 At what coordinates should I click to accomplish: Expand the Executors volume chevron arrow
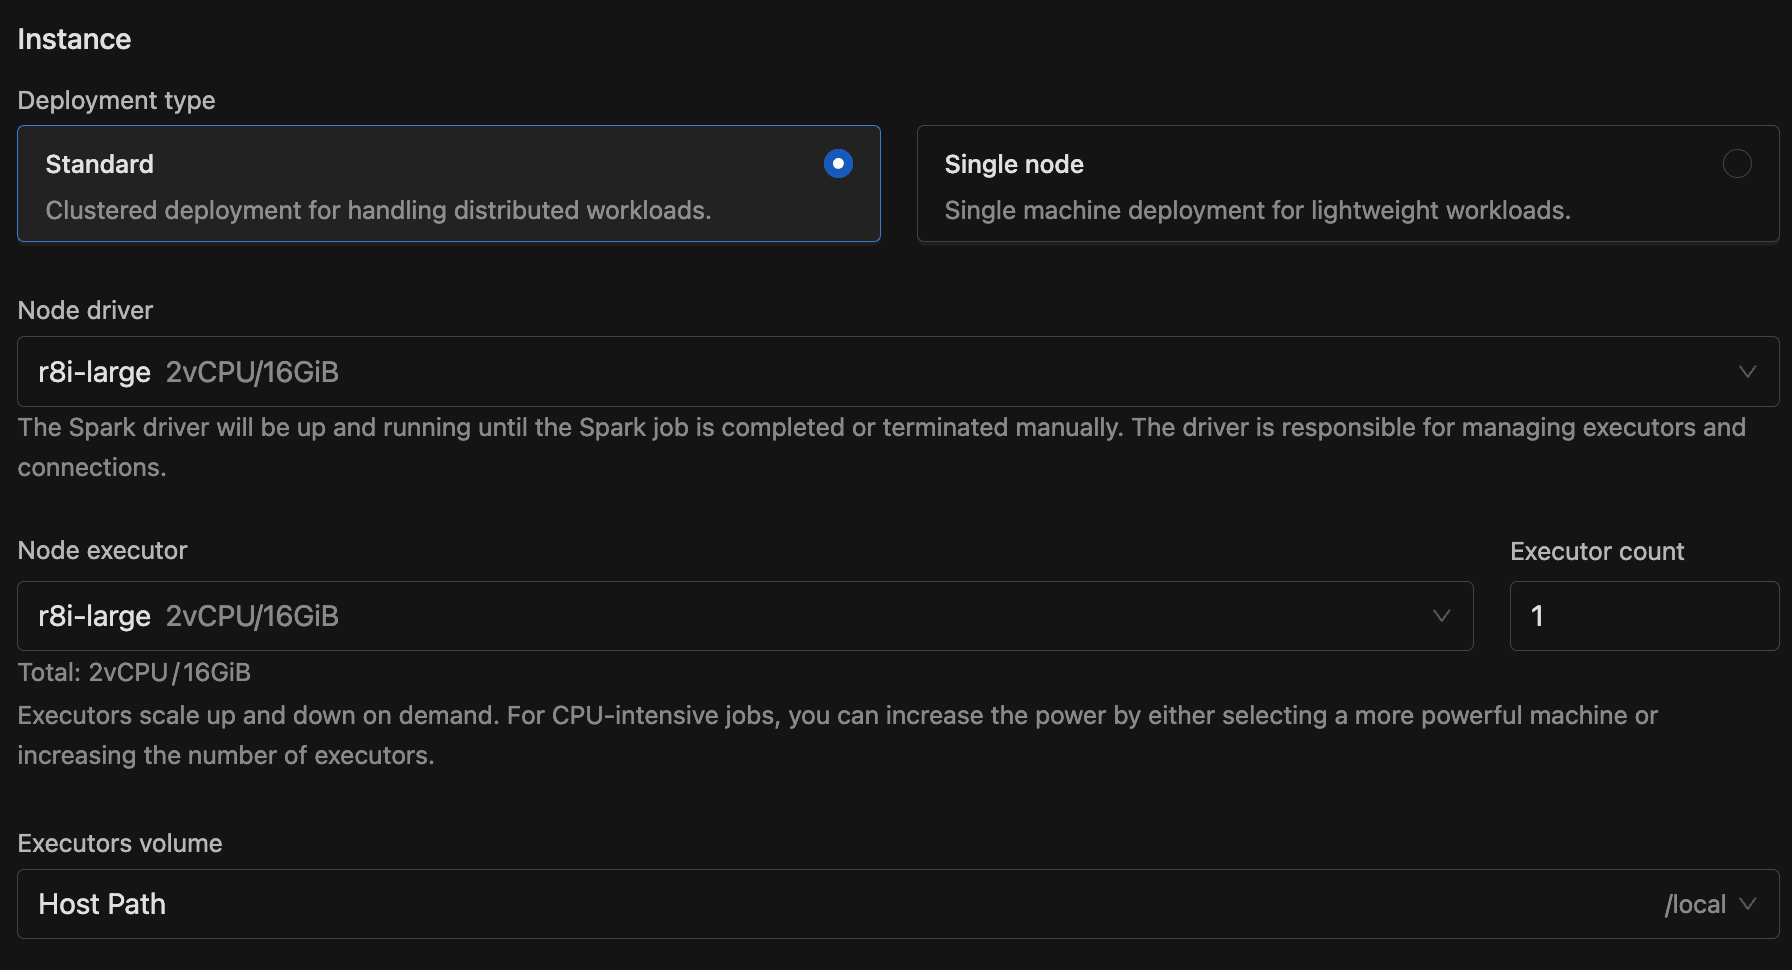1748,904
